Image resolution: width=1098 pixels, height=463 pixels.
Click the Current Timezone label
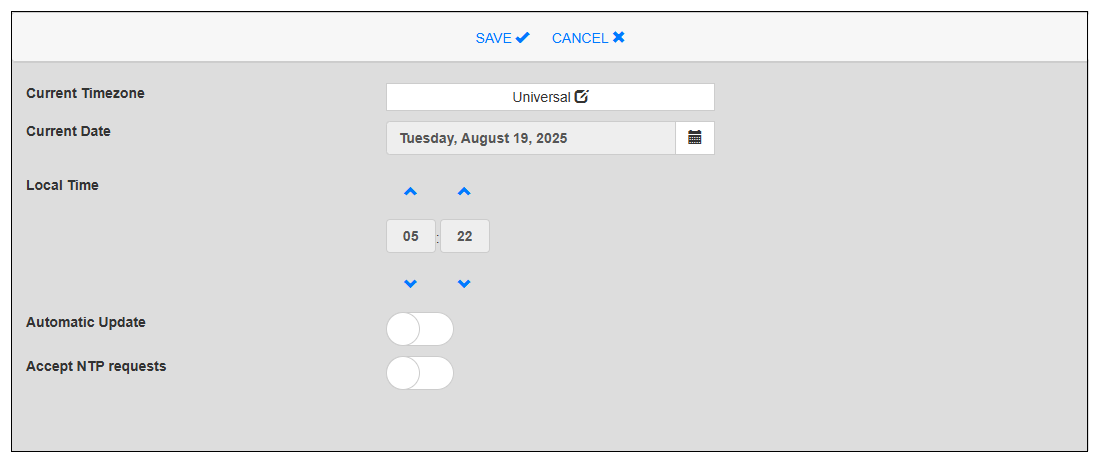[85, 93]
